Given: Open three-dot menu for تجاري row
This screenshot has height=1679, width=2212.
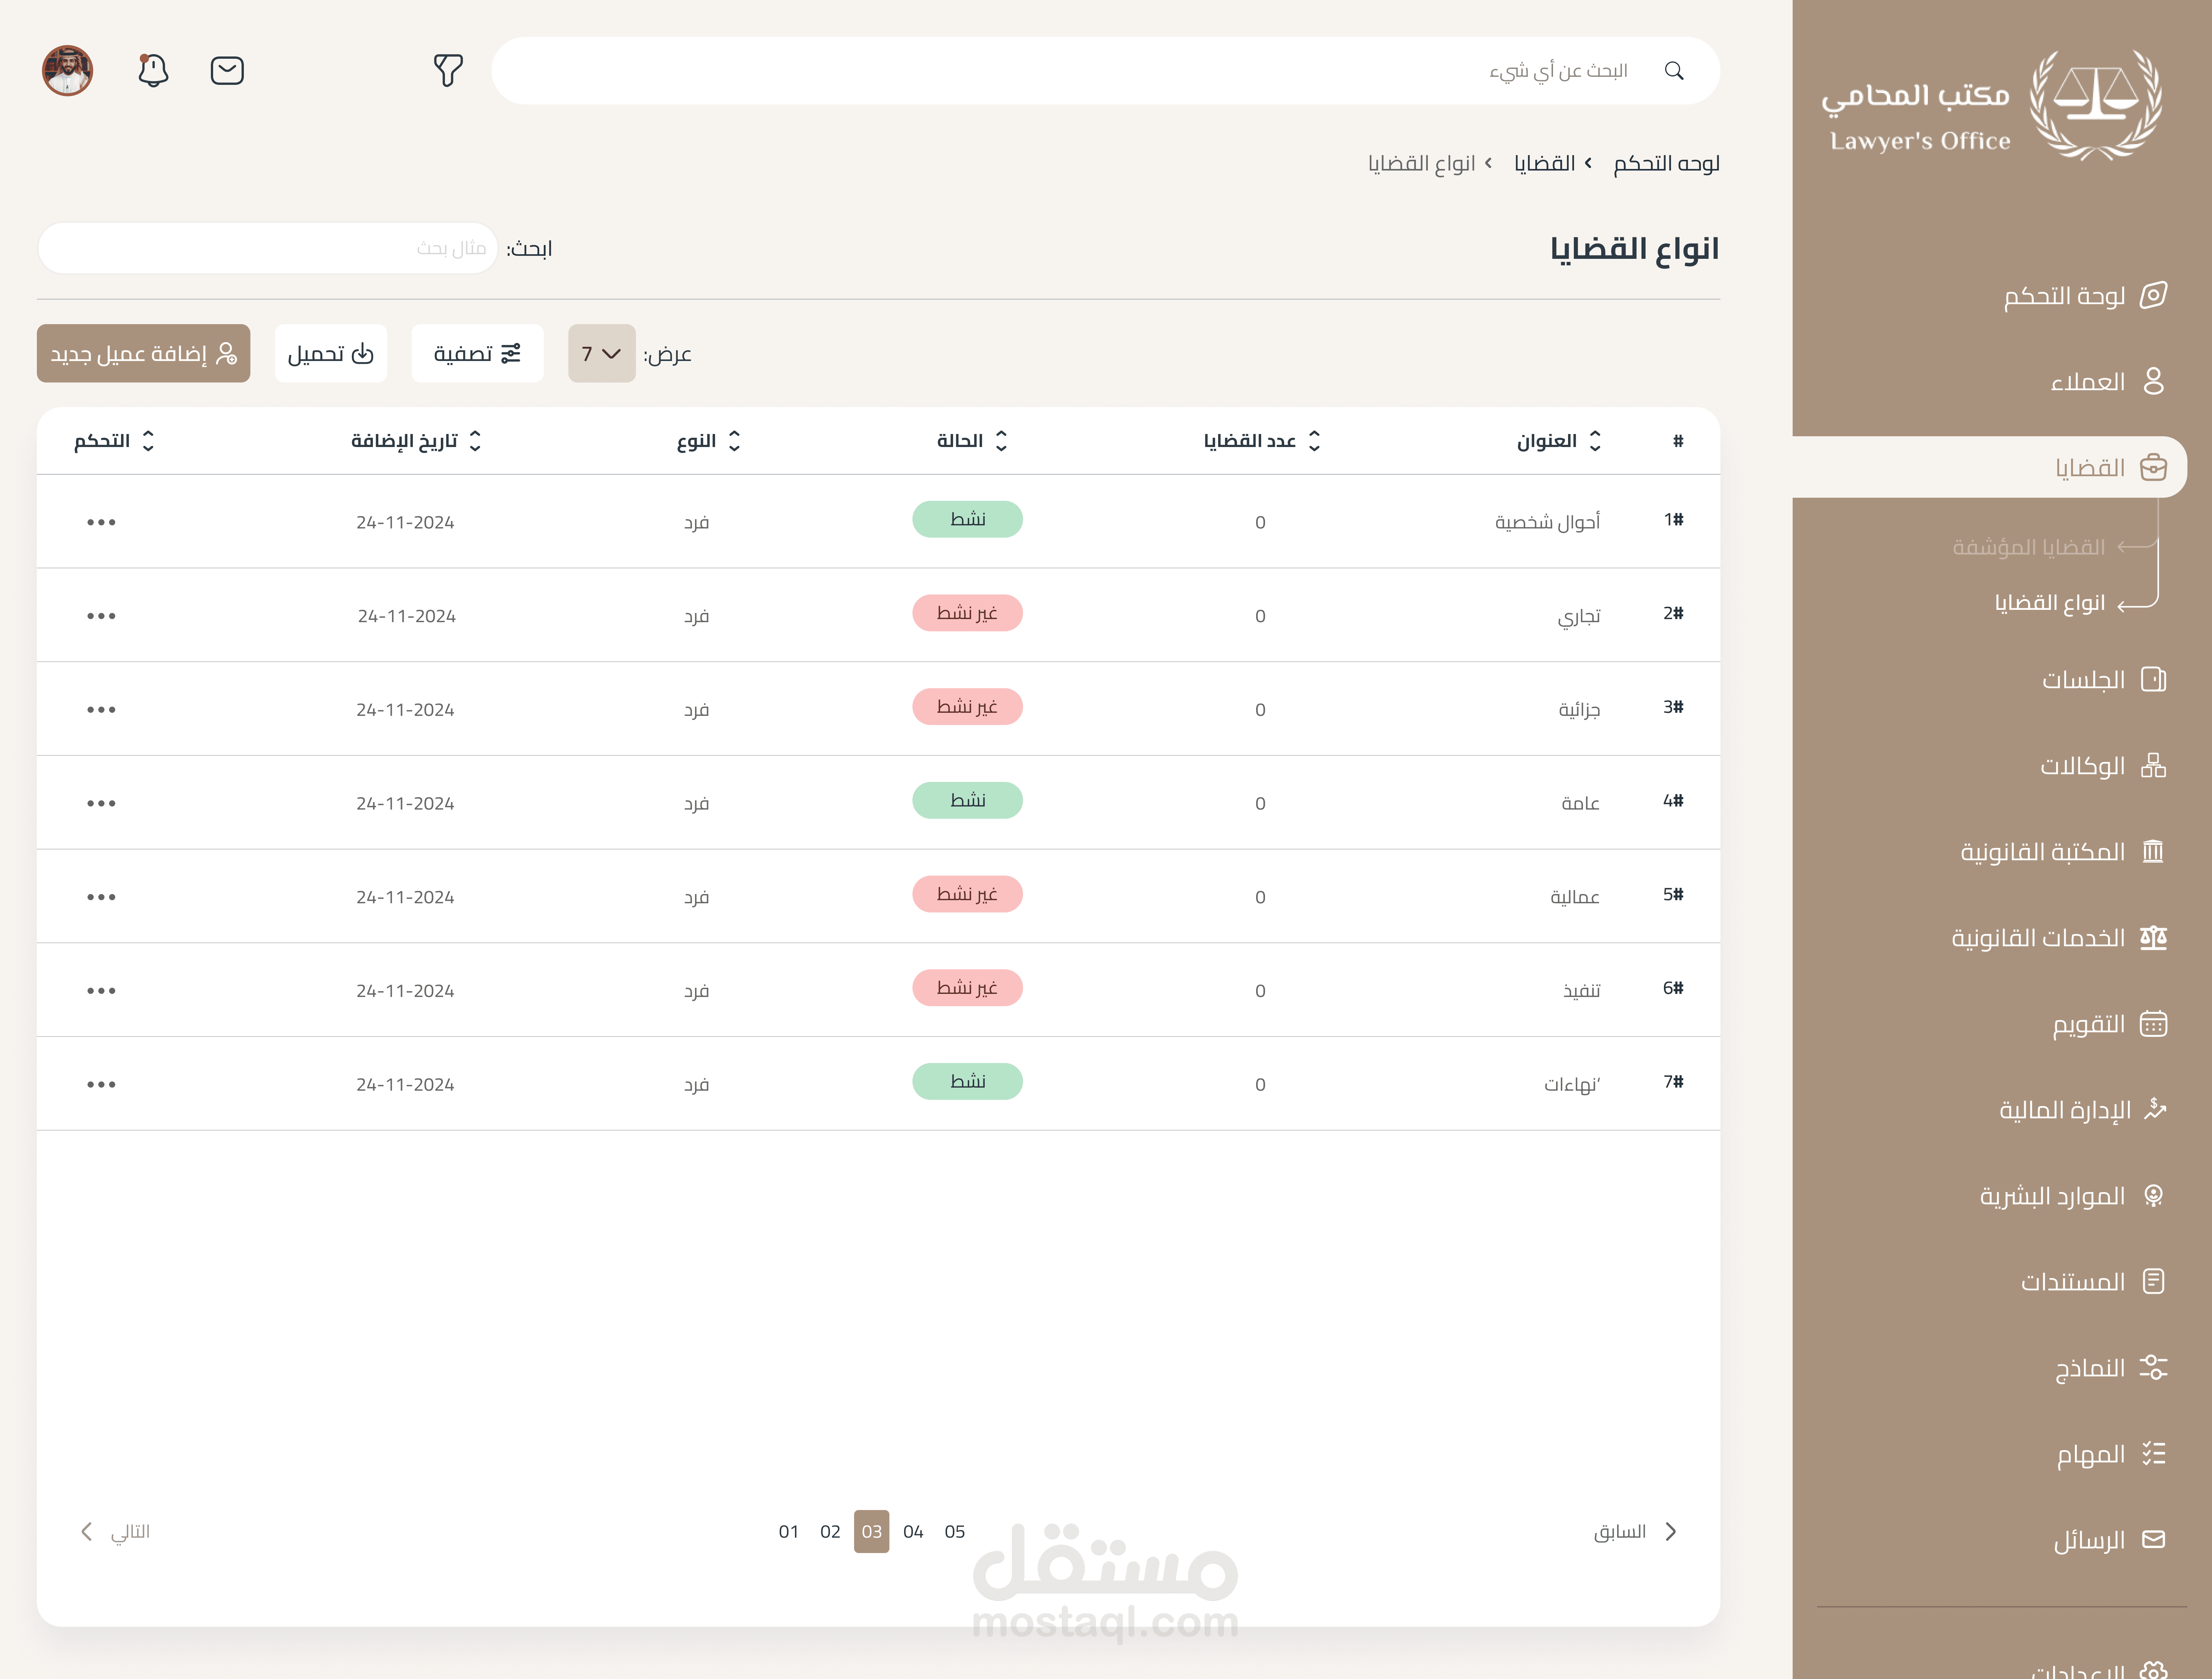Looking at the screenshot, I should (x=101, y=616).
